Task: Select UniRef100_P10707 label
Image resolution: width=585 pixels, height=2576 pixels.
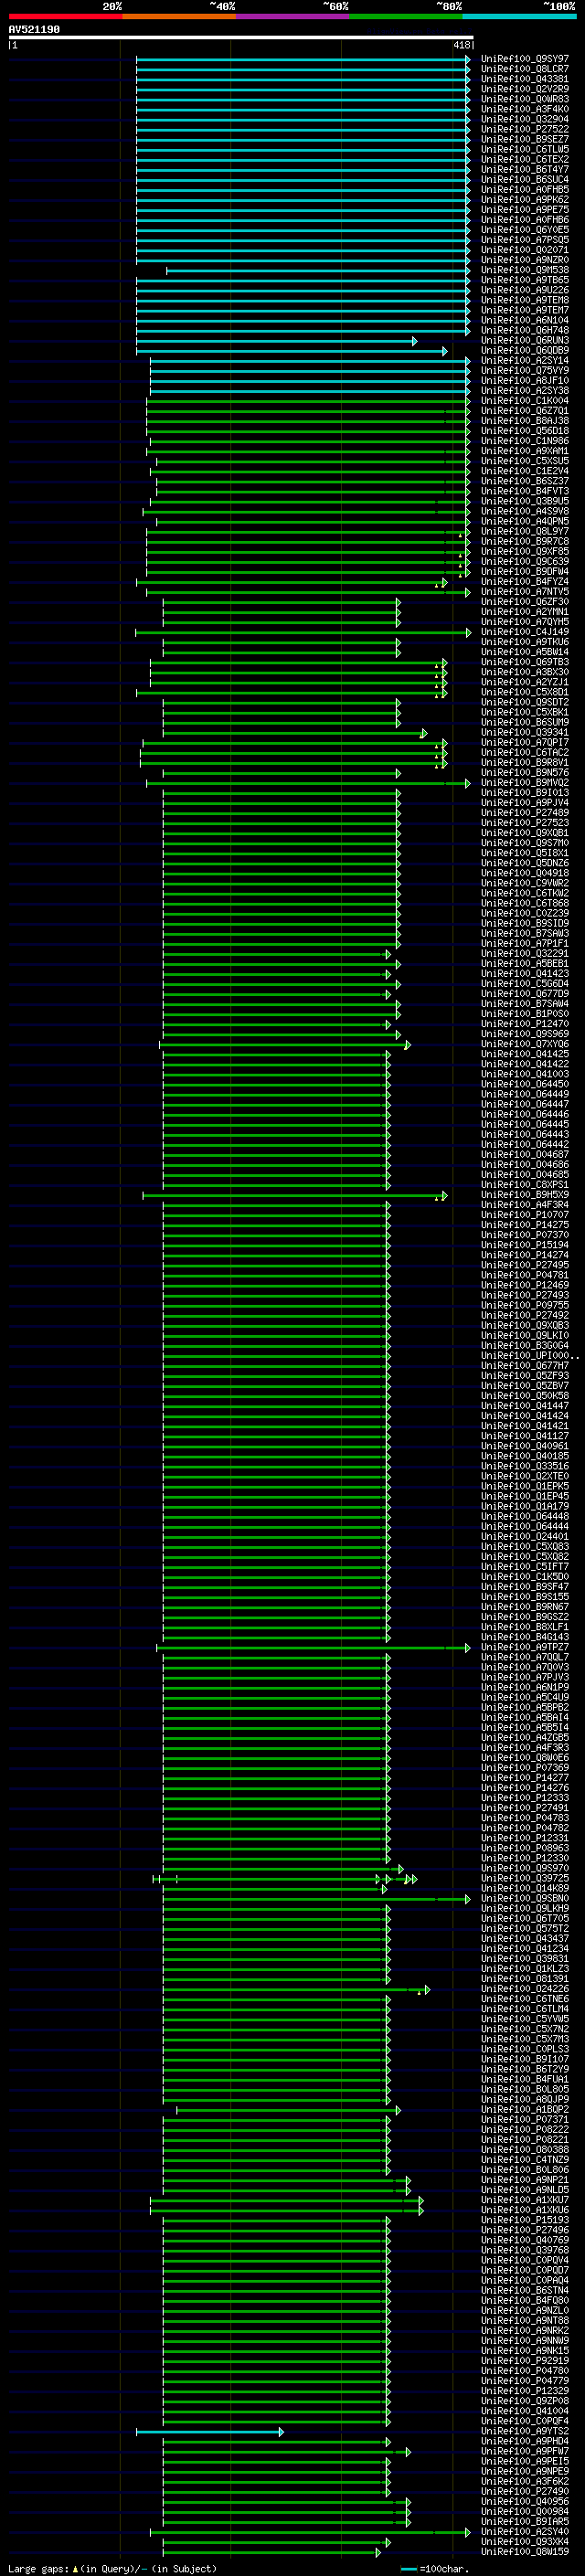Action: (524, 1214)
